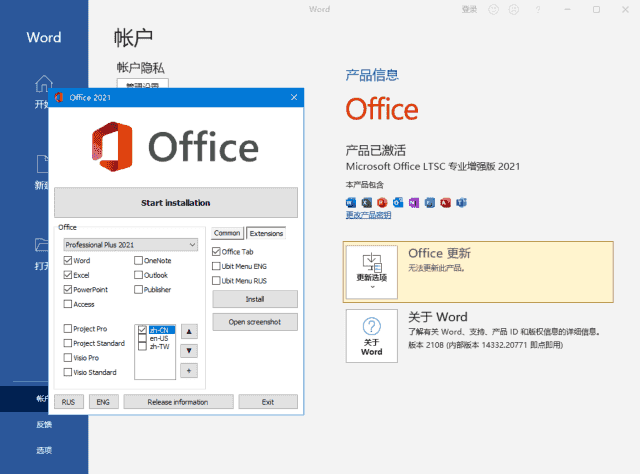The image size is (640, 474).
Task: Switch to the Extensions tab
Action: (266, 232)
